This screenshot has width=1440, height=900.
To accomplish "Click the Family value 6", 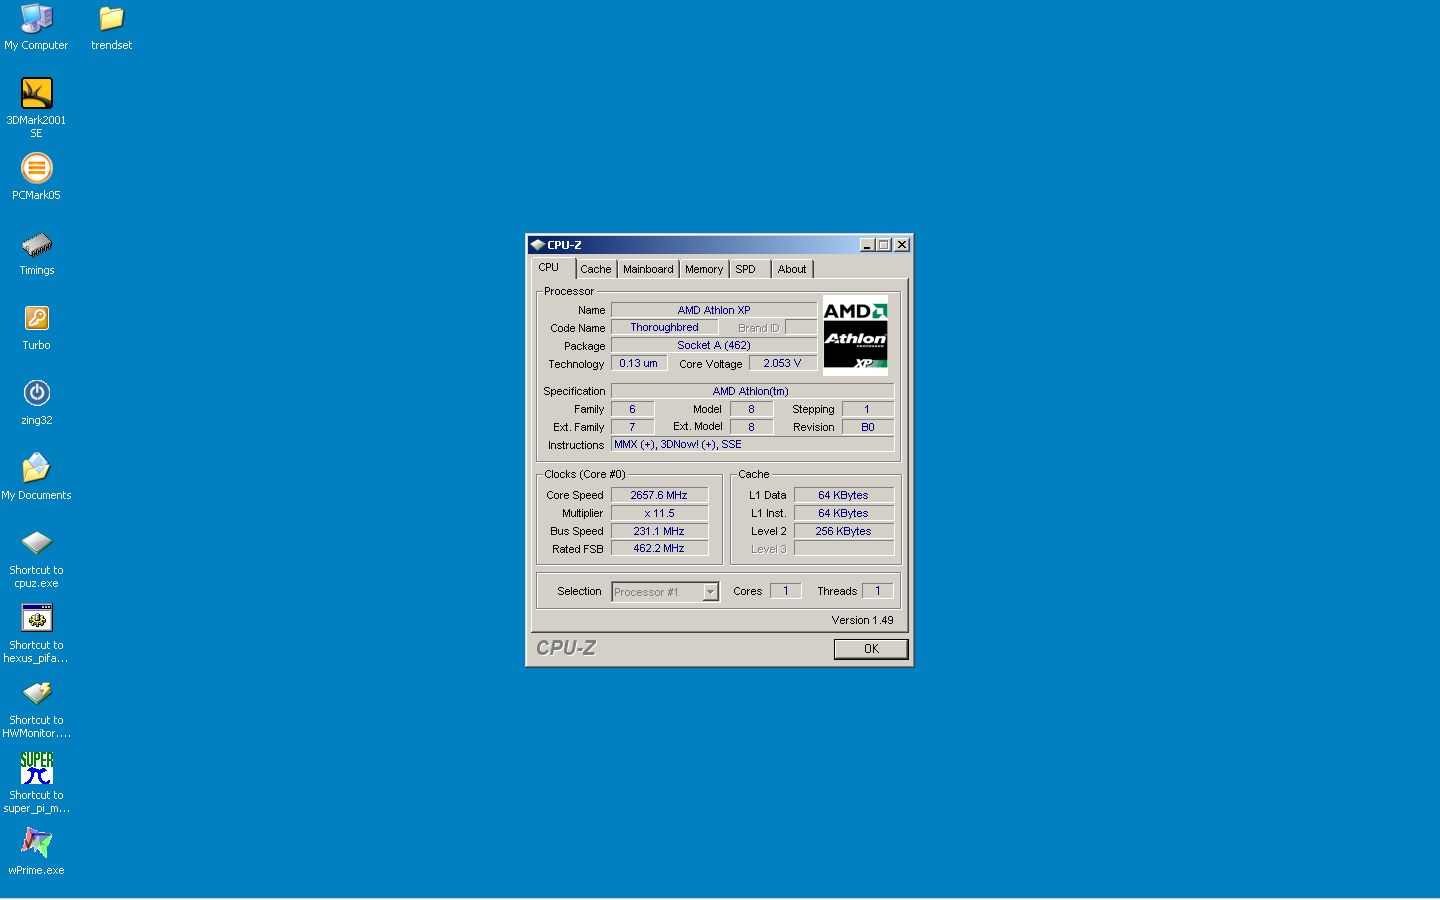I will 632,409.
